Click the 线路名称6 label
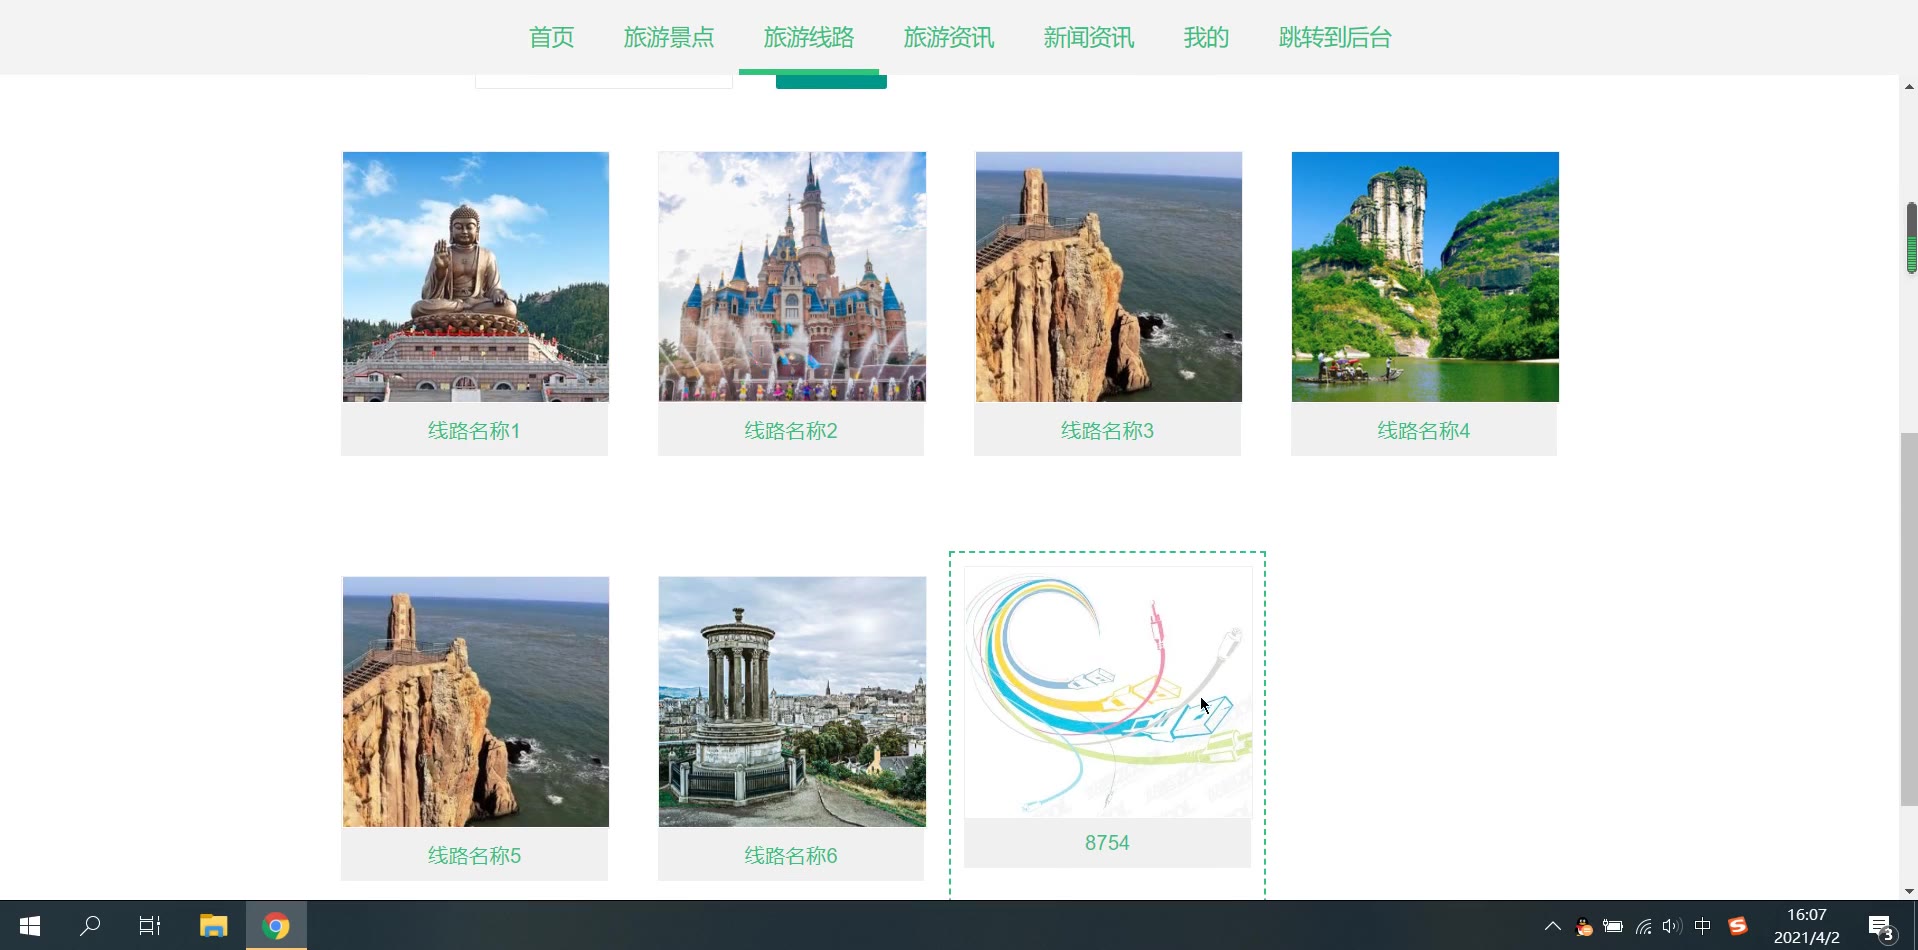The width and height of the screenshot is (1918, 950). point(791,856)
